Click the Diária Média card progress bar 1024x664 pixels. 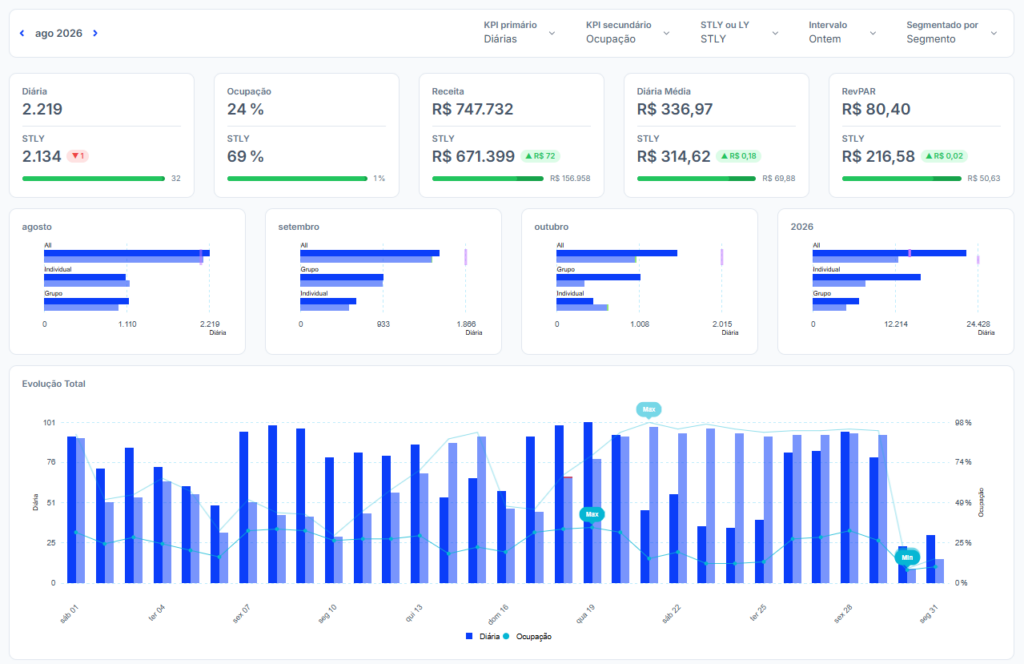coord(696,178)
